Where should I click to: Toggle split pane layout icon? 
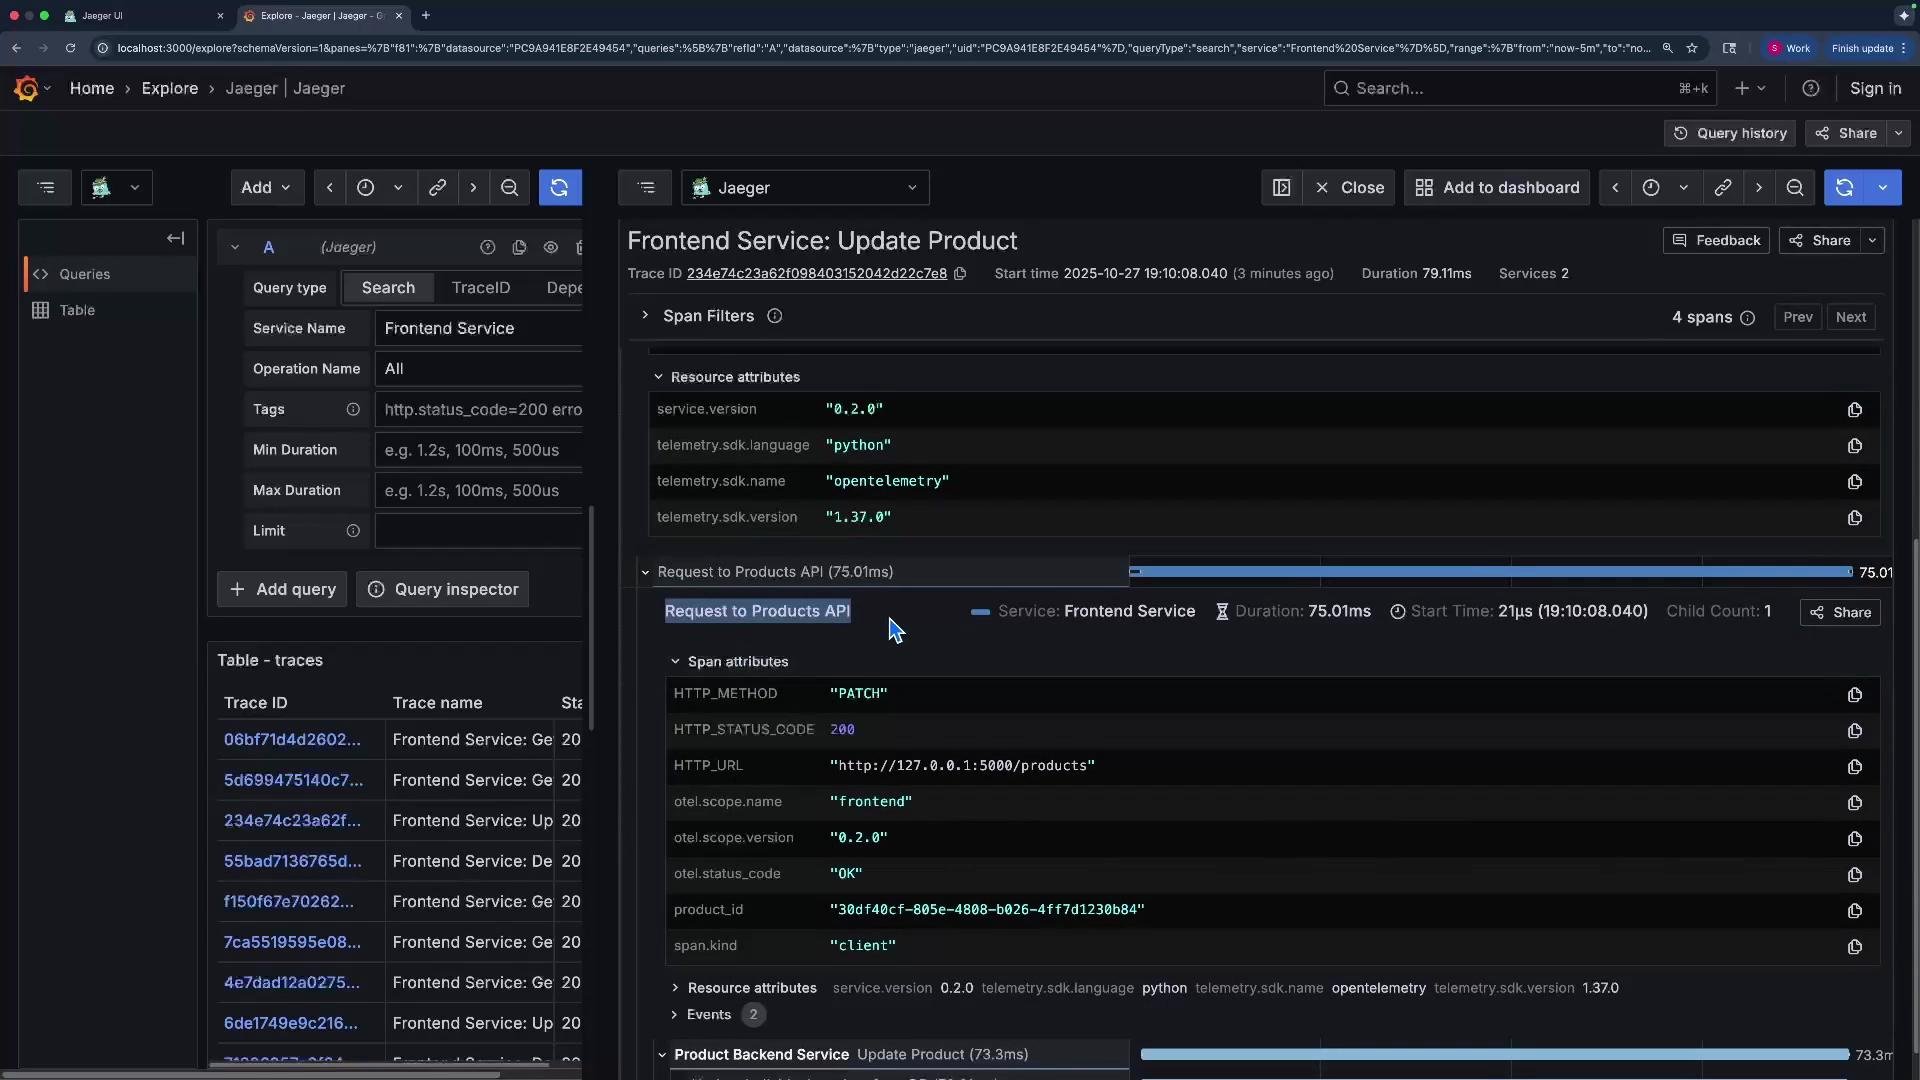pos(1281,188)
